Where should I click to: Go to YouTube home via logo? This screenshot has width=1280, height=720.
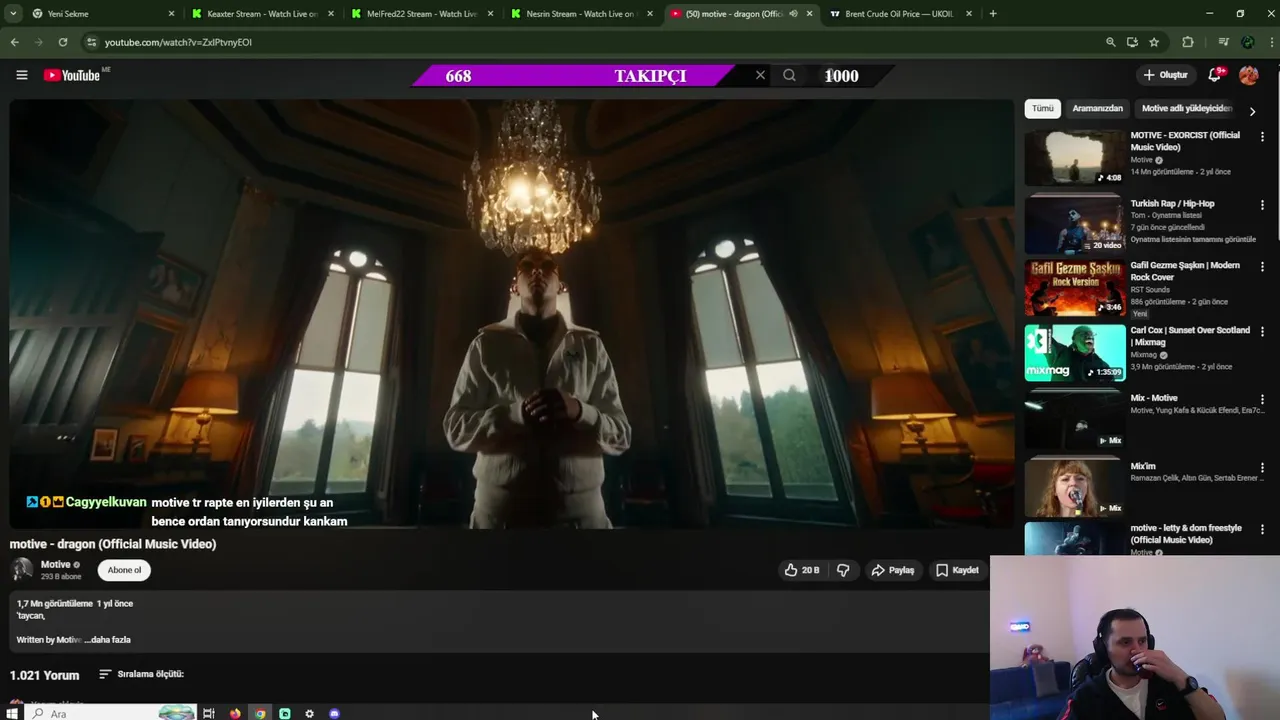tap(72, 75)
